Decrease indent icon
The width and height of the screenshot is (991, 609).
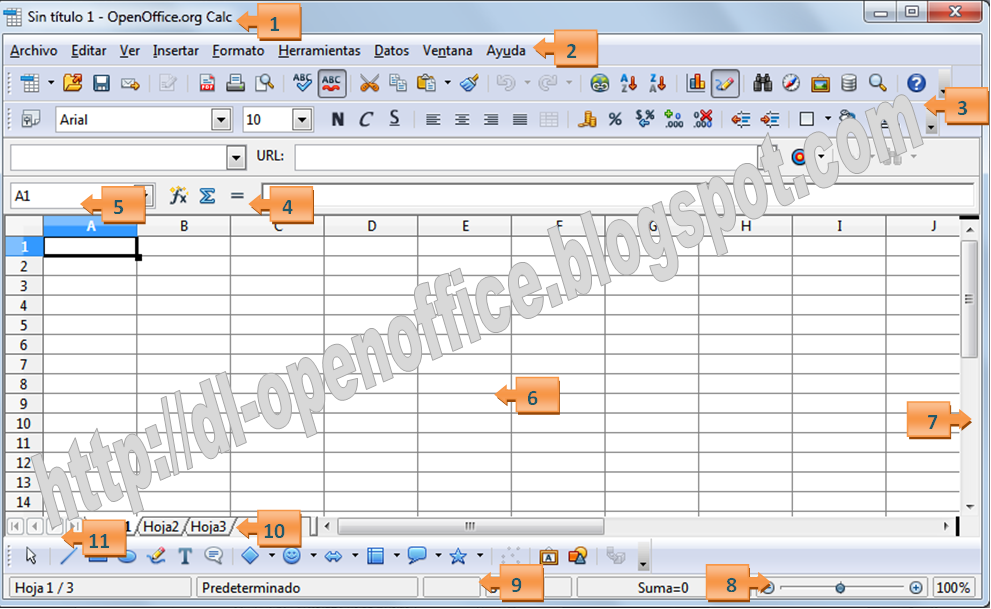point(740,119)
